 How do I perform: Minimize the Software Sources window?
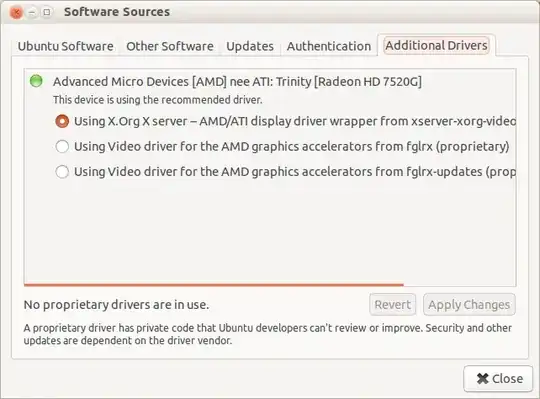[x=32, y=12]
